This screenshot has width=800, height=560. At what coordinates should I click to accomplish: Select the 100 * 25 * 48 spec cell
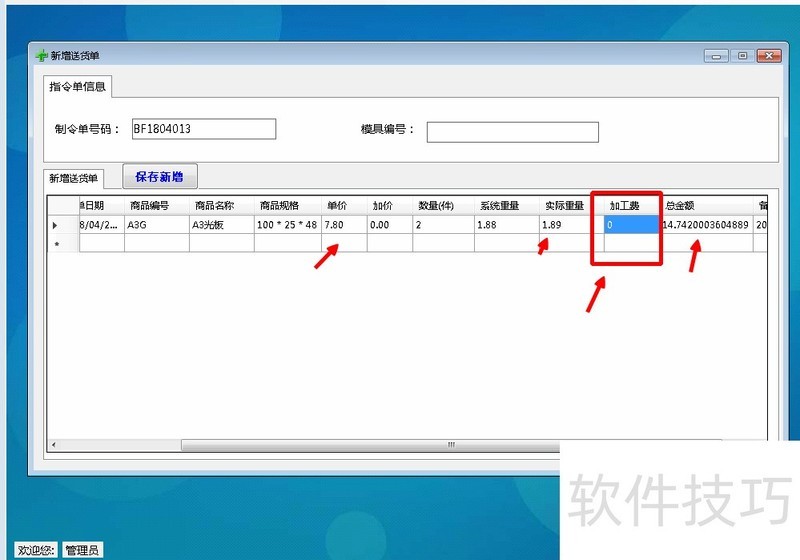[x=288, y=224]
